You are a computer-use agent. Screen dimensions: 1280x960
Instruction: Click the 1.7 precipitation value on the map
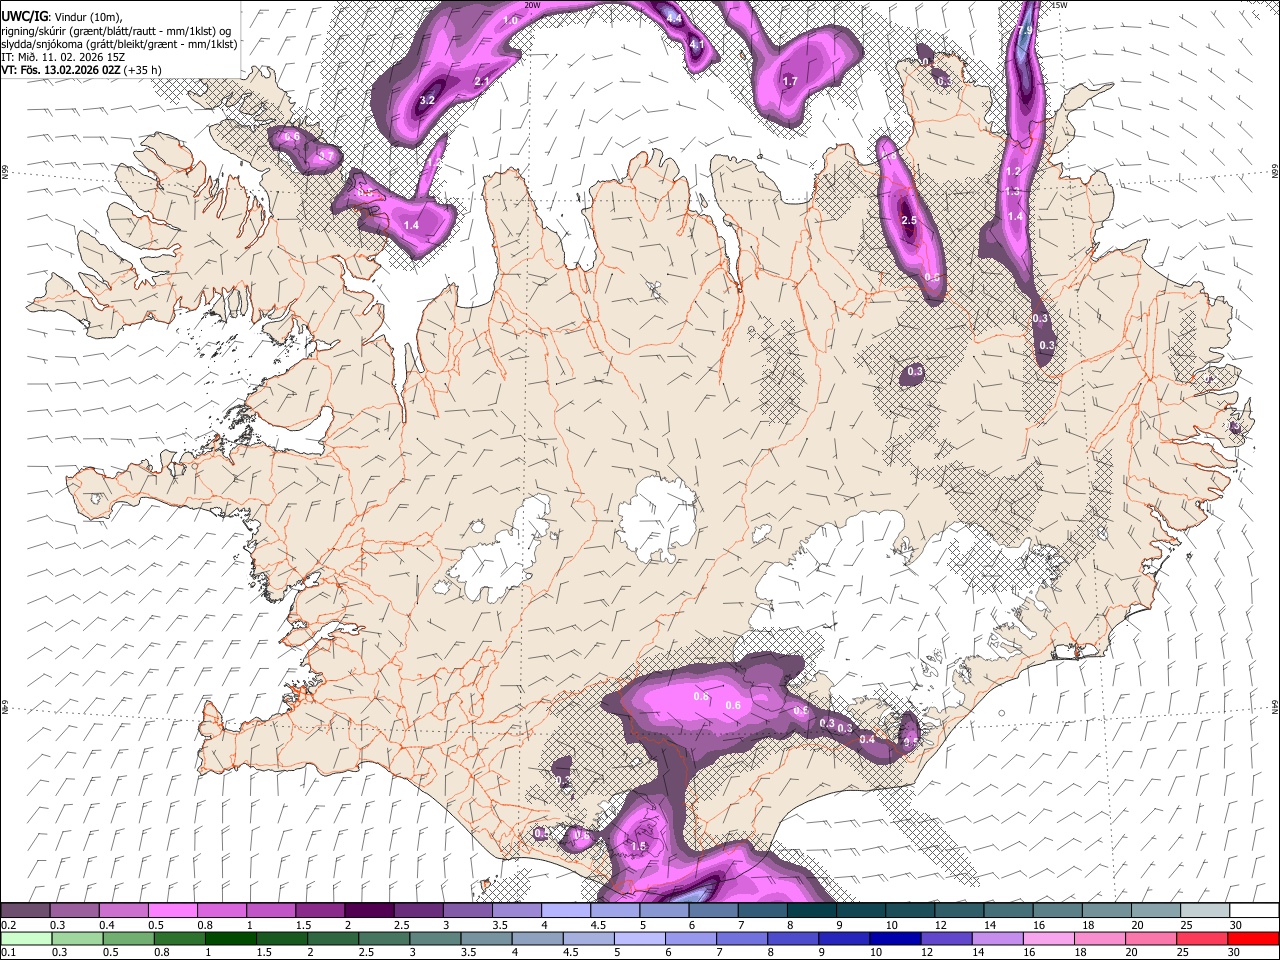(790, 81)
